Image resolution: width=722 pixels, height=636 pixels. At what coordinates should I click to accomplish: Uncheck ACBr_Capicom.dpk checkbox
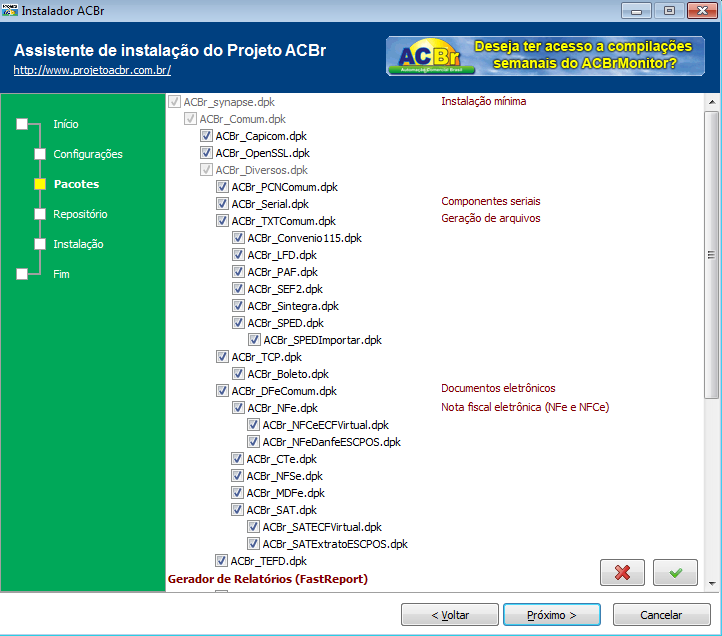(x=206, y=136)
